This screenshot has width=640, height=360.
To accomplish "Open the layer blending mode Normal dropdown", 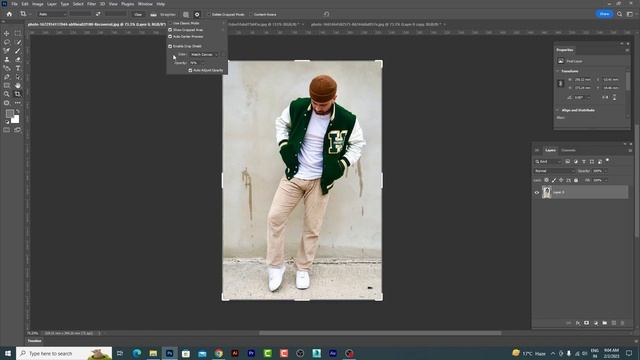I will pos(554,171).
